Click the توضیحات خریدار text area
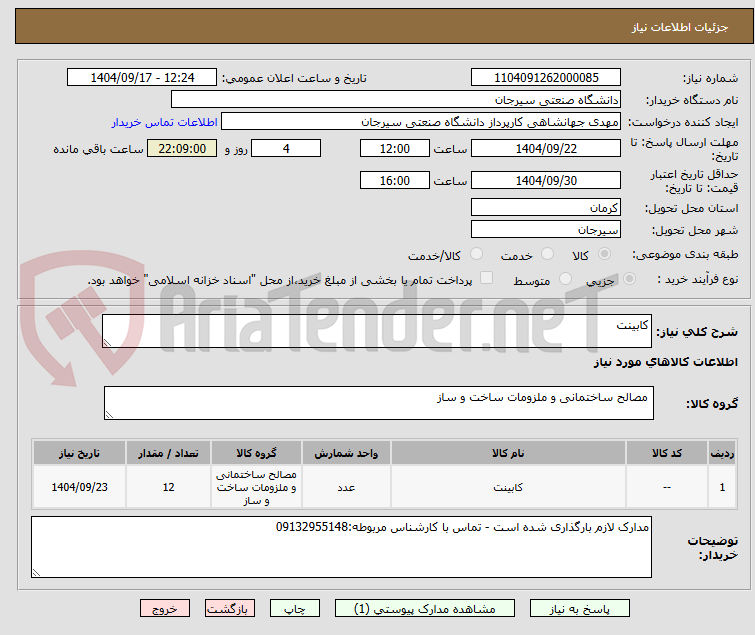The height and width of the screenshot is (635, 755). [x=341, y=547]
